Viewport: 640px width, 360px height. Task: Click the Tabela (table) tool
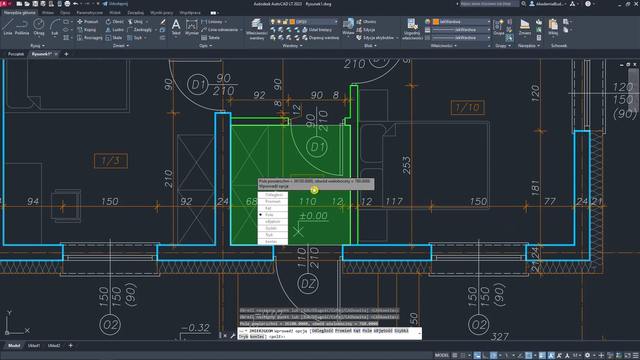[211, 38]
